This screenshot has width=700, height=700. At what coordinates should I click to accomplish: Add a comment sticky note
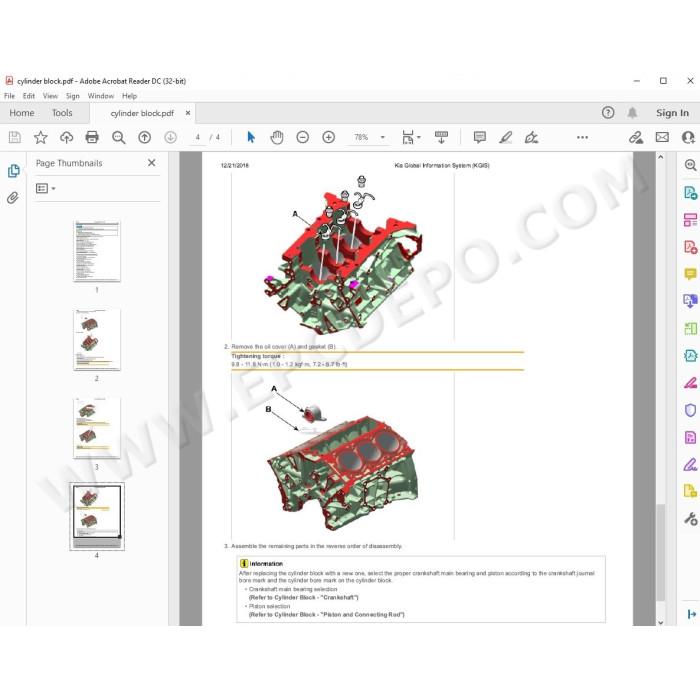pos(479,137)
